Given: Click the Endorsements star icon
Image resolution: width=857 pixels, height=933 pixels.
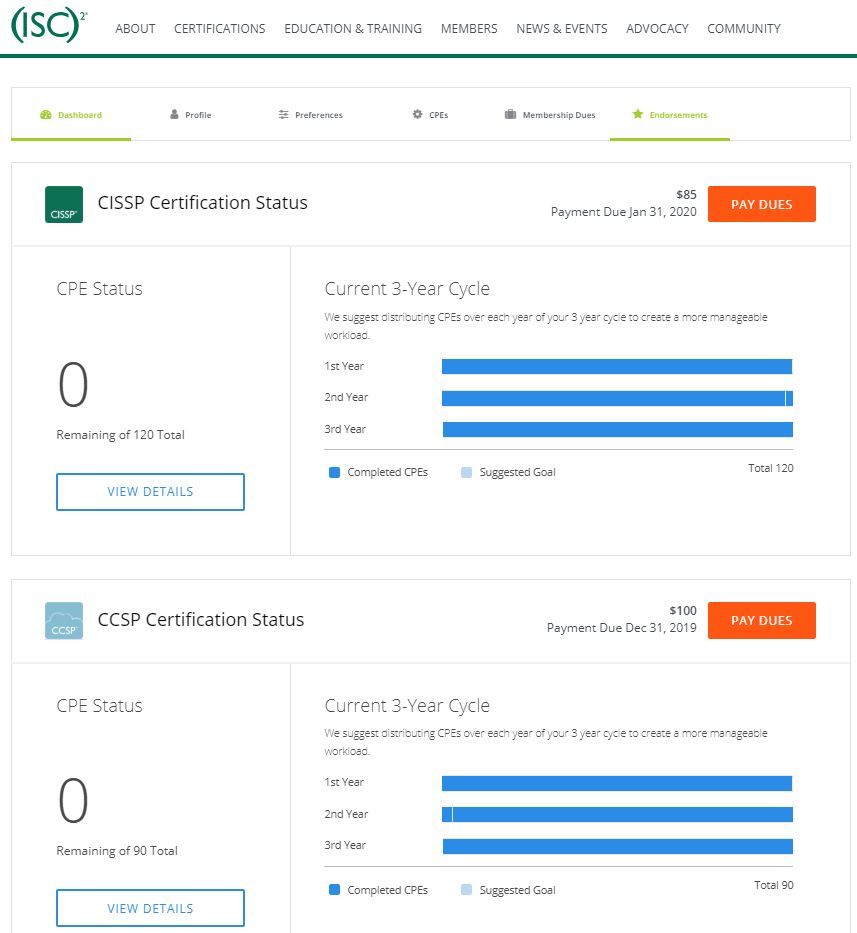Looking at the screenshot, I should [637, 115].
